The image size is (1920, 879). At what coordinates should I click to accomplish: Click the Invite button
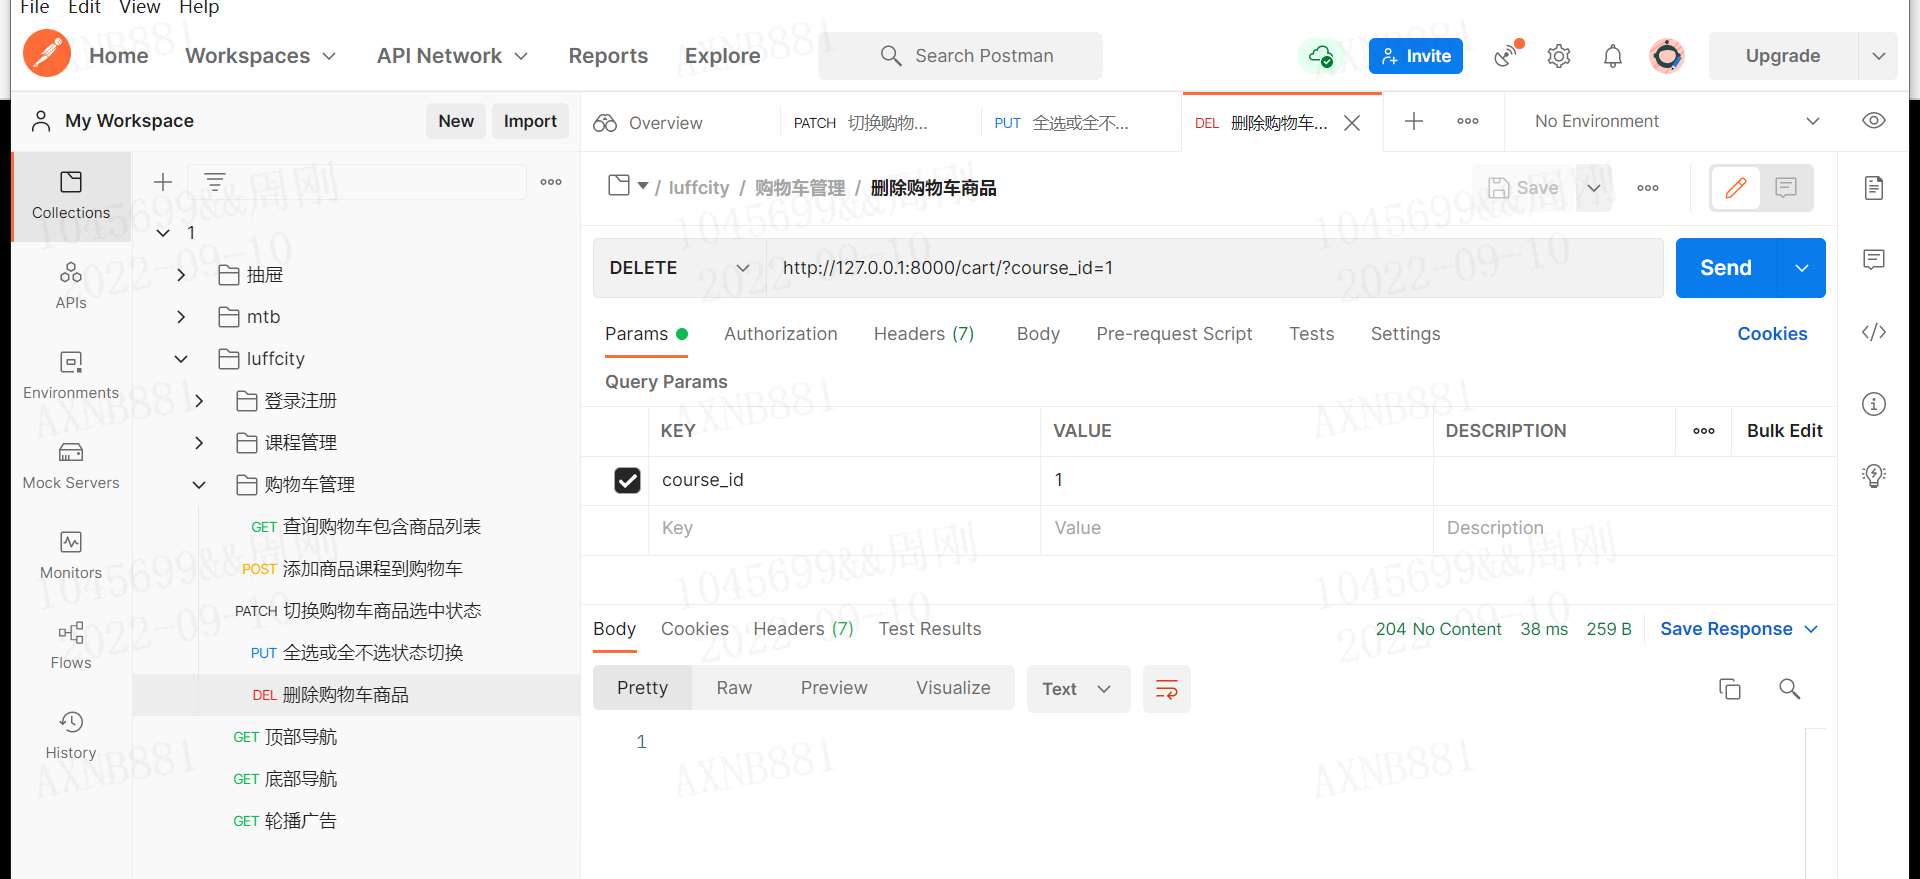(x=1416, y=56)
